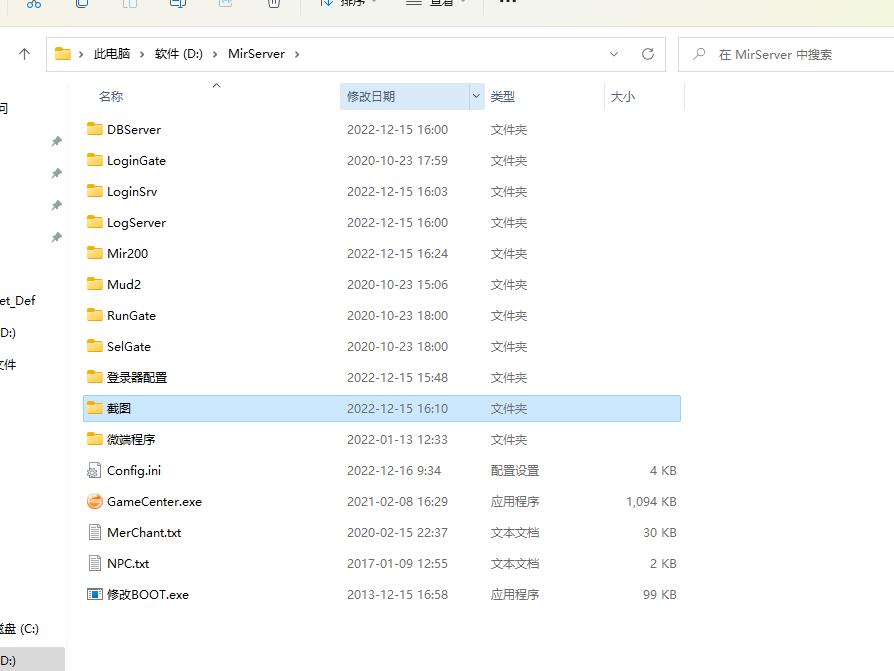Select the Mir200 folder icon
894x671 pixels.
95,253
